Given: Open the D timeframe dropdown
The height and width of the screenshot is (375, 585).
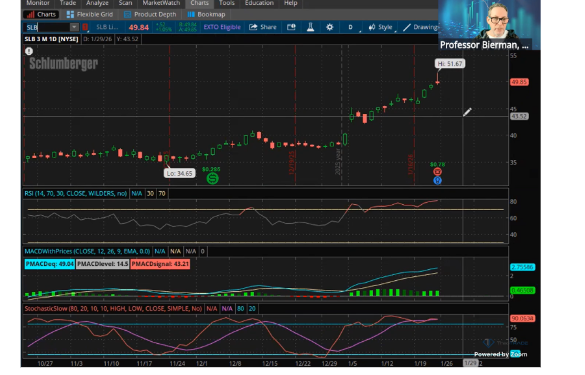Looking at the screenshot, I should (x=351, y=27).
